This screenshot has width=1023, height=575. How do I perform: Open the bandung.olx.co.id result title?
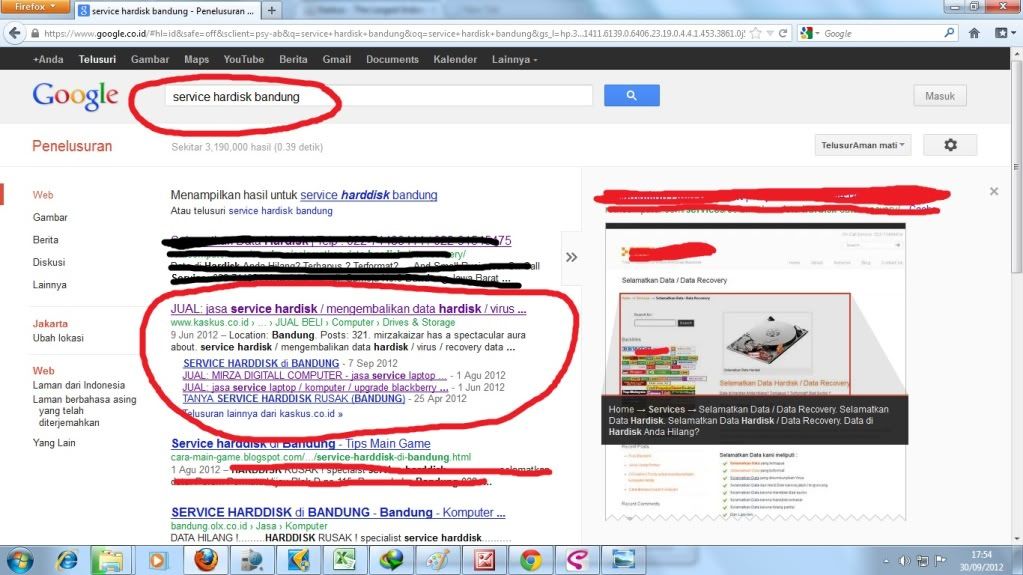(x=338, y=512)
